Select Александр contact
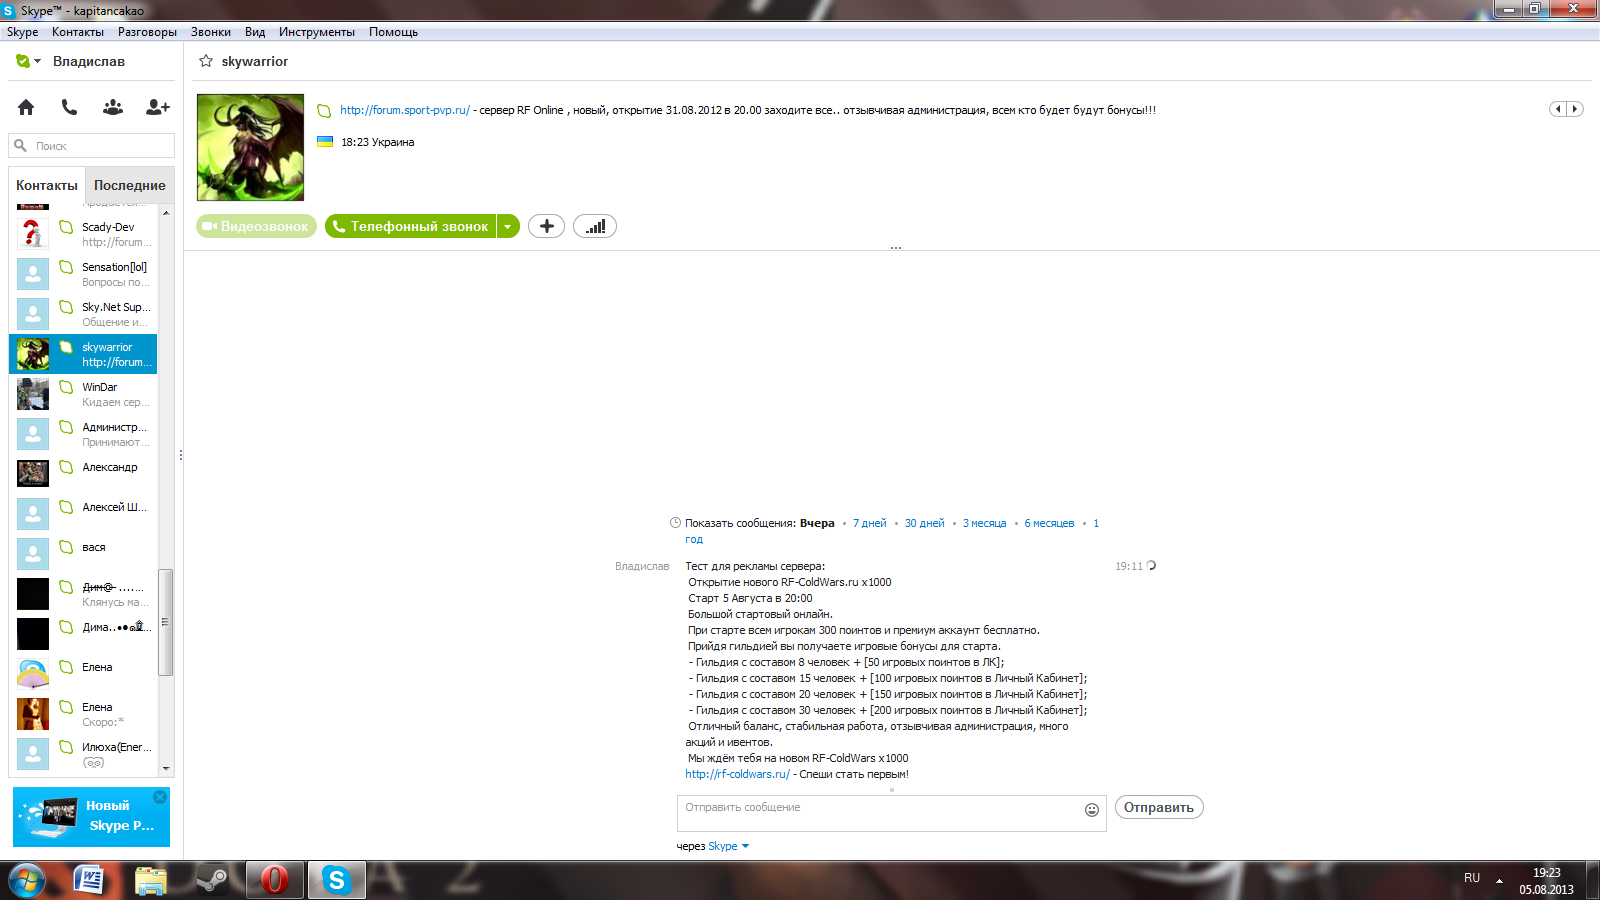This screenshot has height=900, width=1600. 83,474
